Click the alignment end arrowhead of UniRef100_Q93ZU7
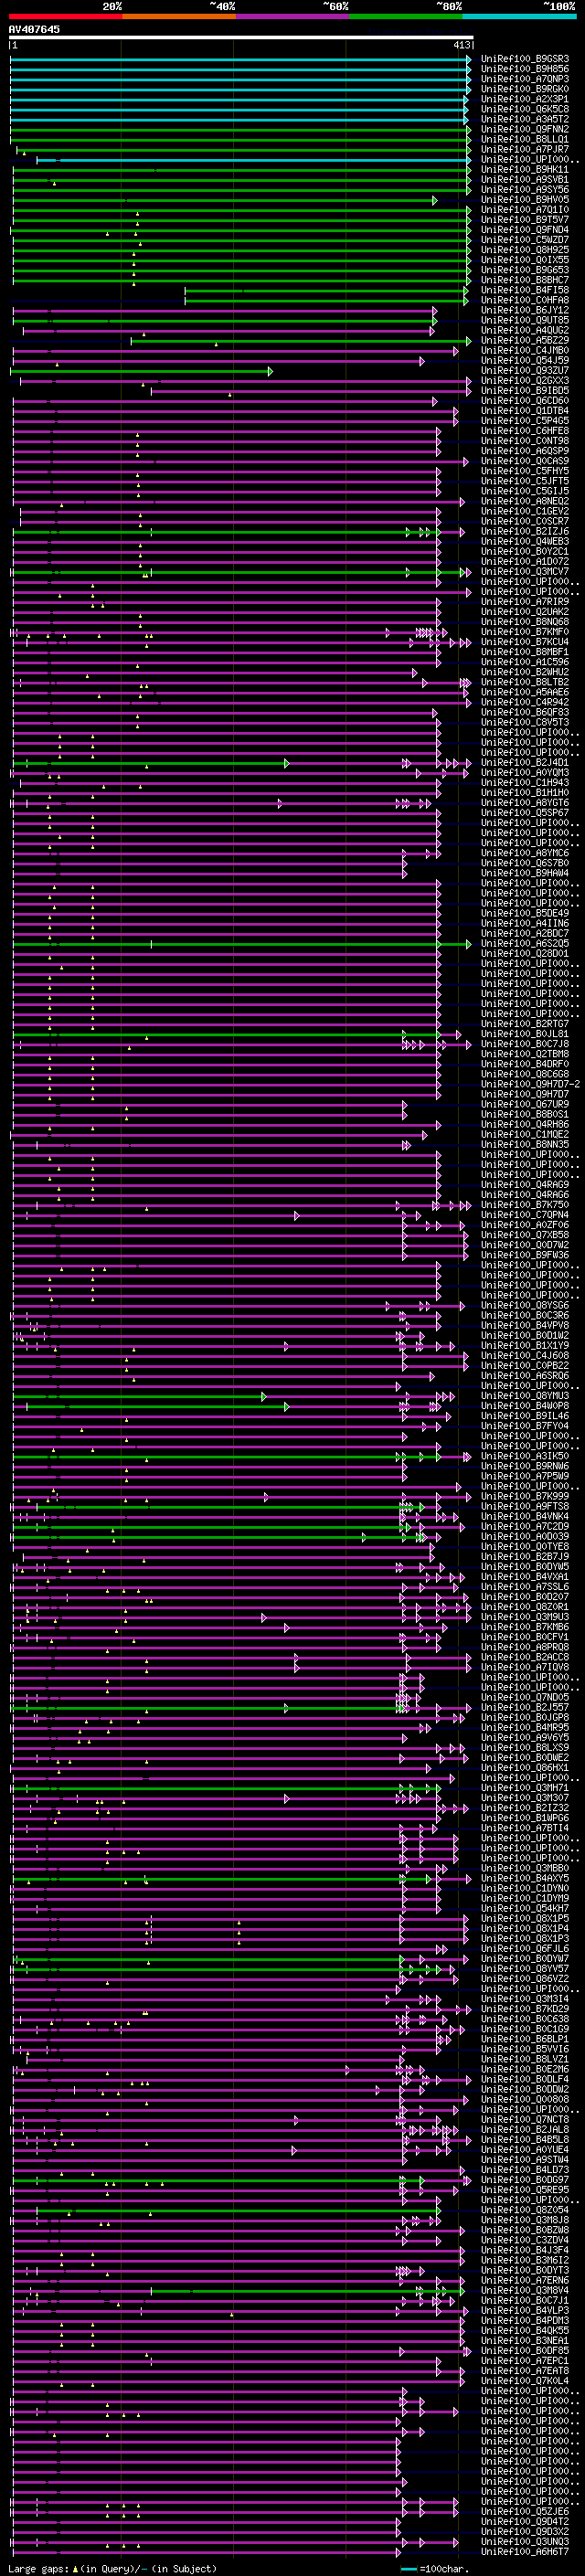Screen dimensions: 585x2576 pos(270,371)
